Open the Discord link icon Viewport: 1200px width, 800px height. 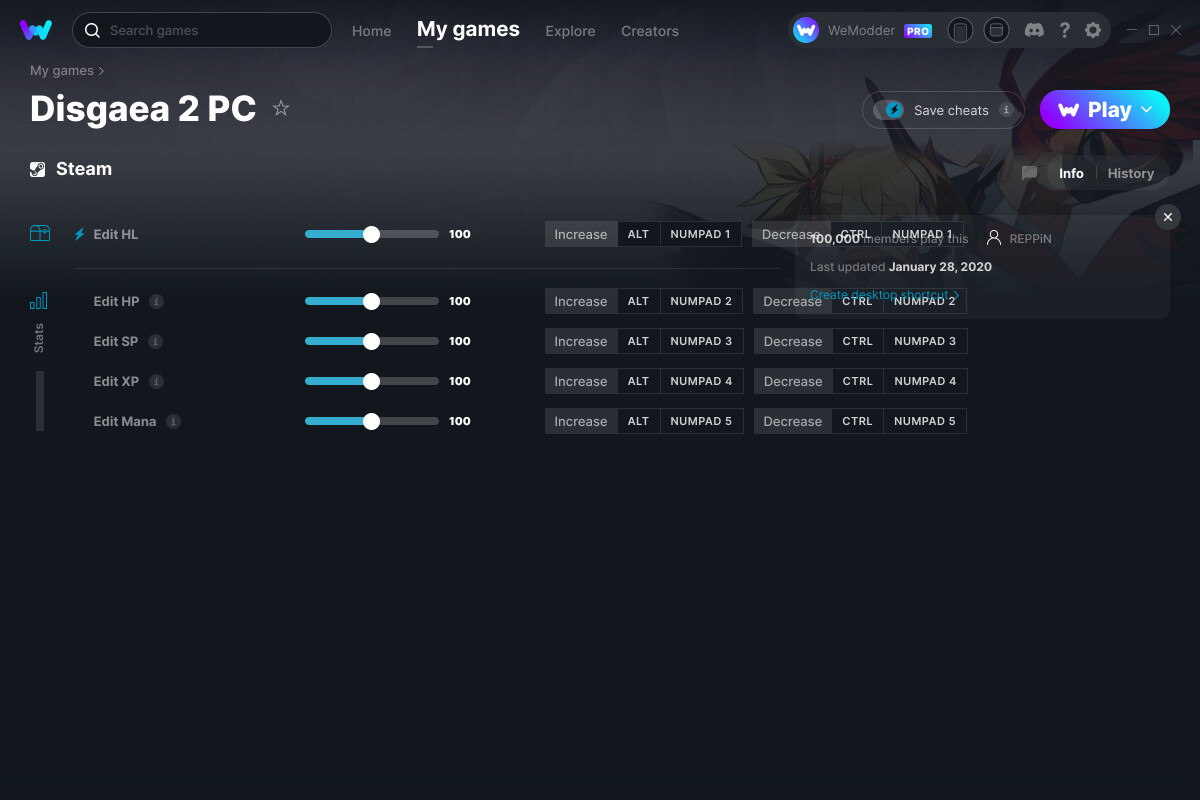coord(1035,30)
